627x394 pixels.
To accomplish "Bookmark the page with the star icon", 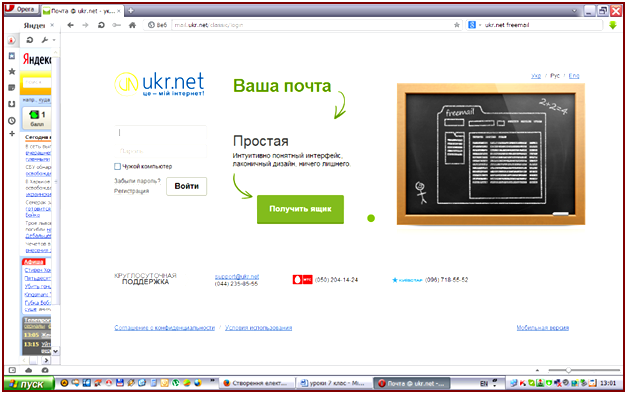I will pos(457,25).
